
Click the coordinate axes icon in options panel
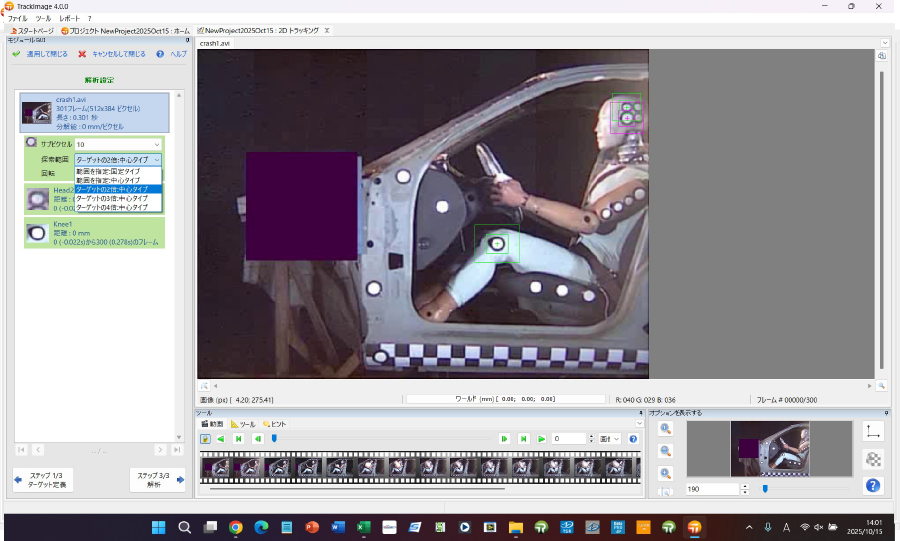[873, 431]
